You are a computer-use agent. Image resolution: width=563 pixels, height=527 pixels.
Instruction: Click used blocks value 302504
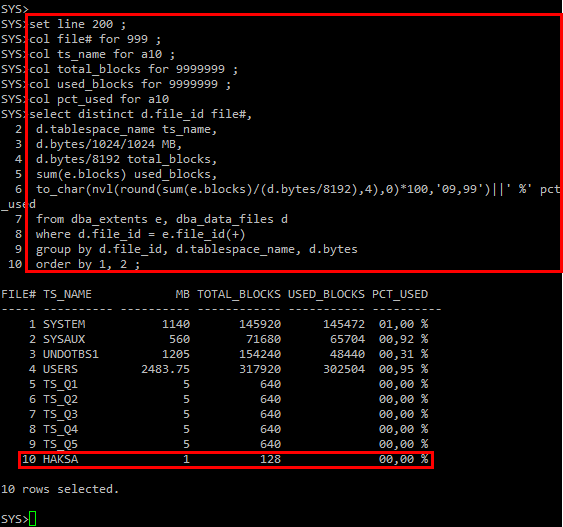click(x=344, y=369)
